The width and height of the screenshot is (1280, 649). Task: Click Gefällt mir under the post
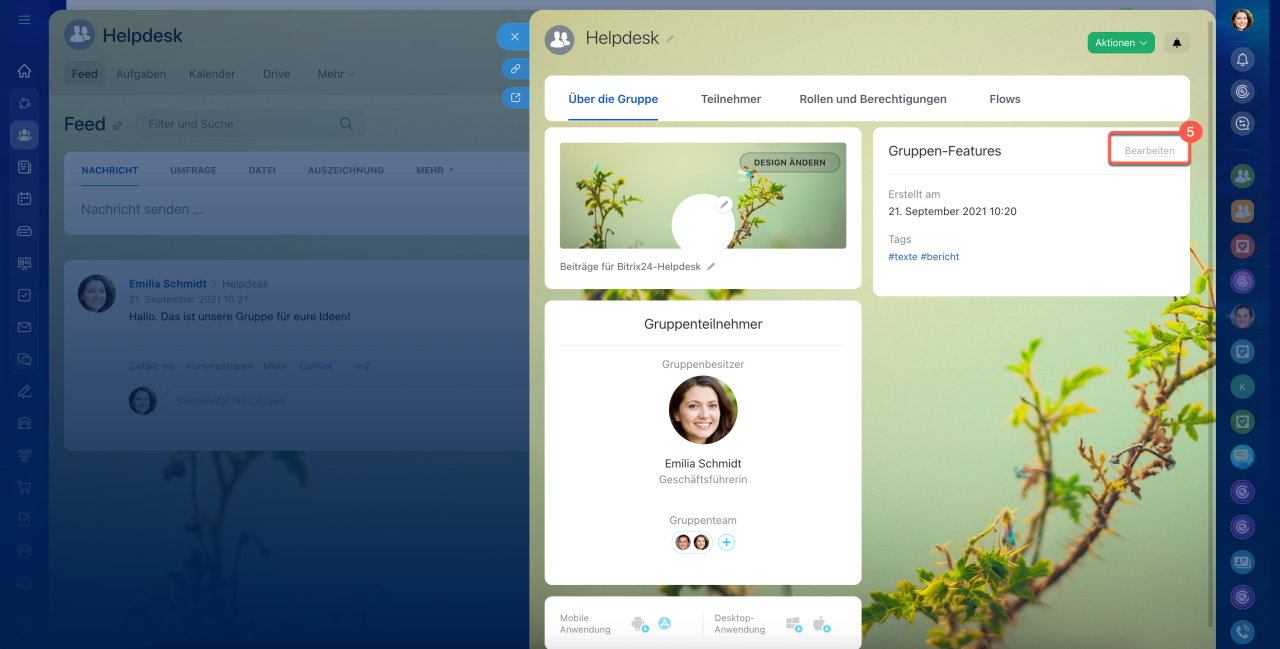[153, 366]
